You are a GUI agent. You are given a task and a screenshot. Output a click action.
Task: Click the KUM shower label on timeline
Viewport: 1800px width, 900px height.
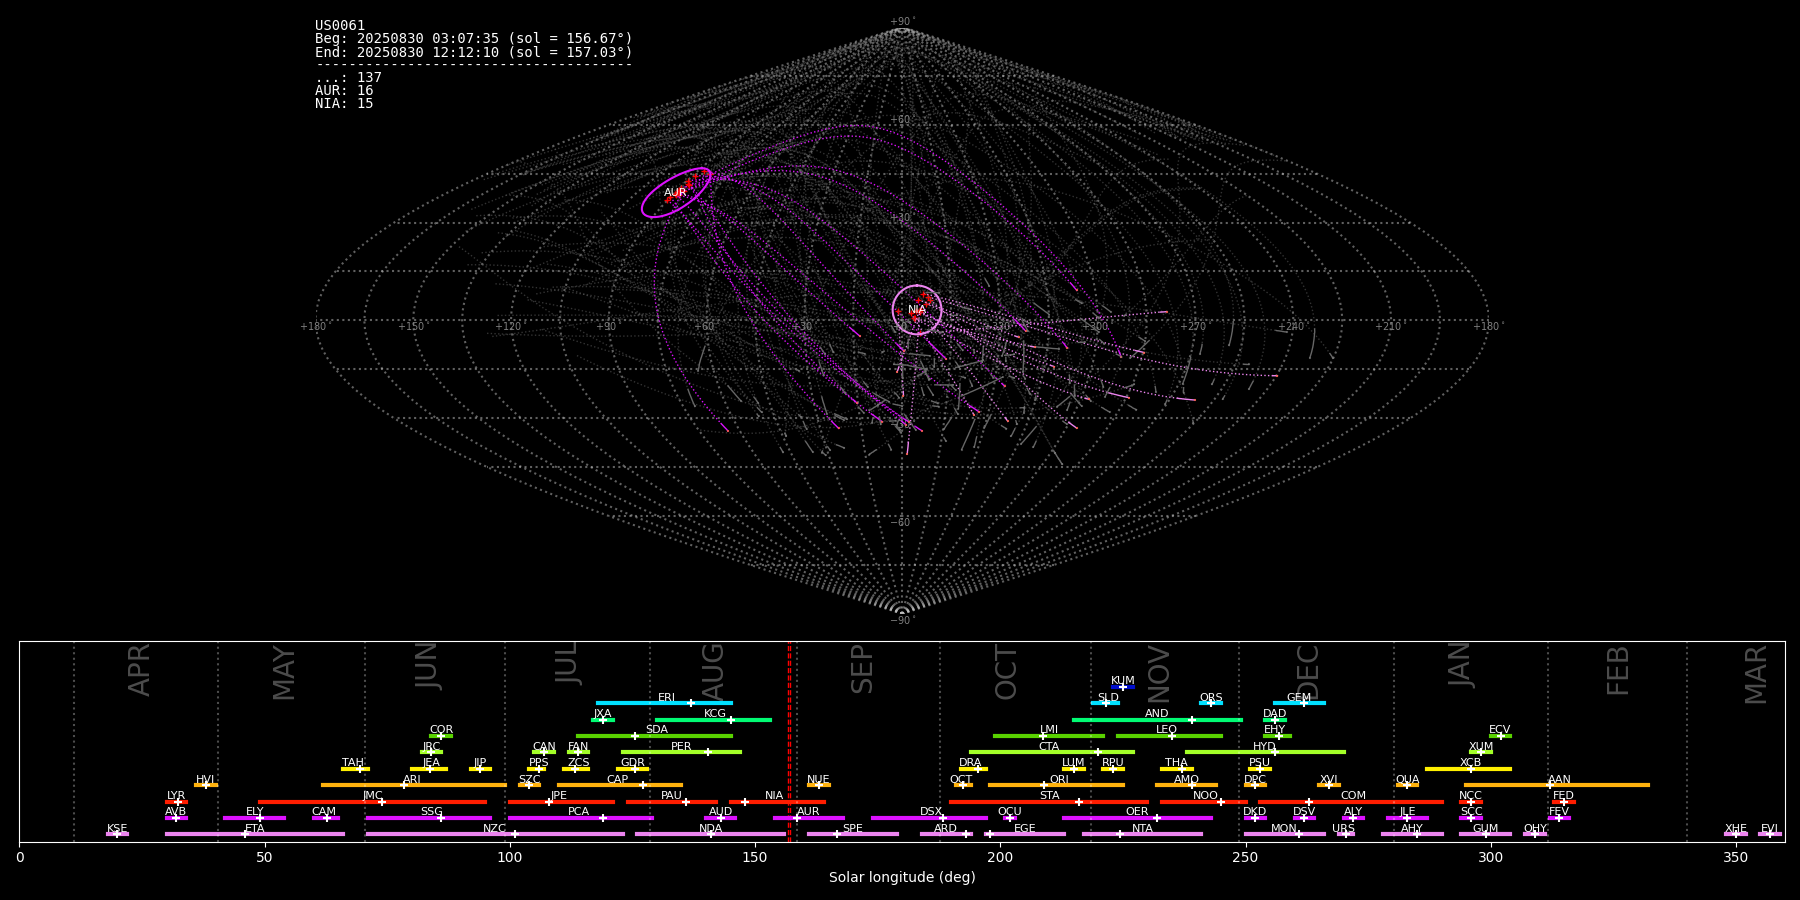1123,681
